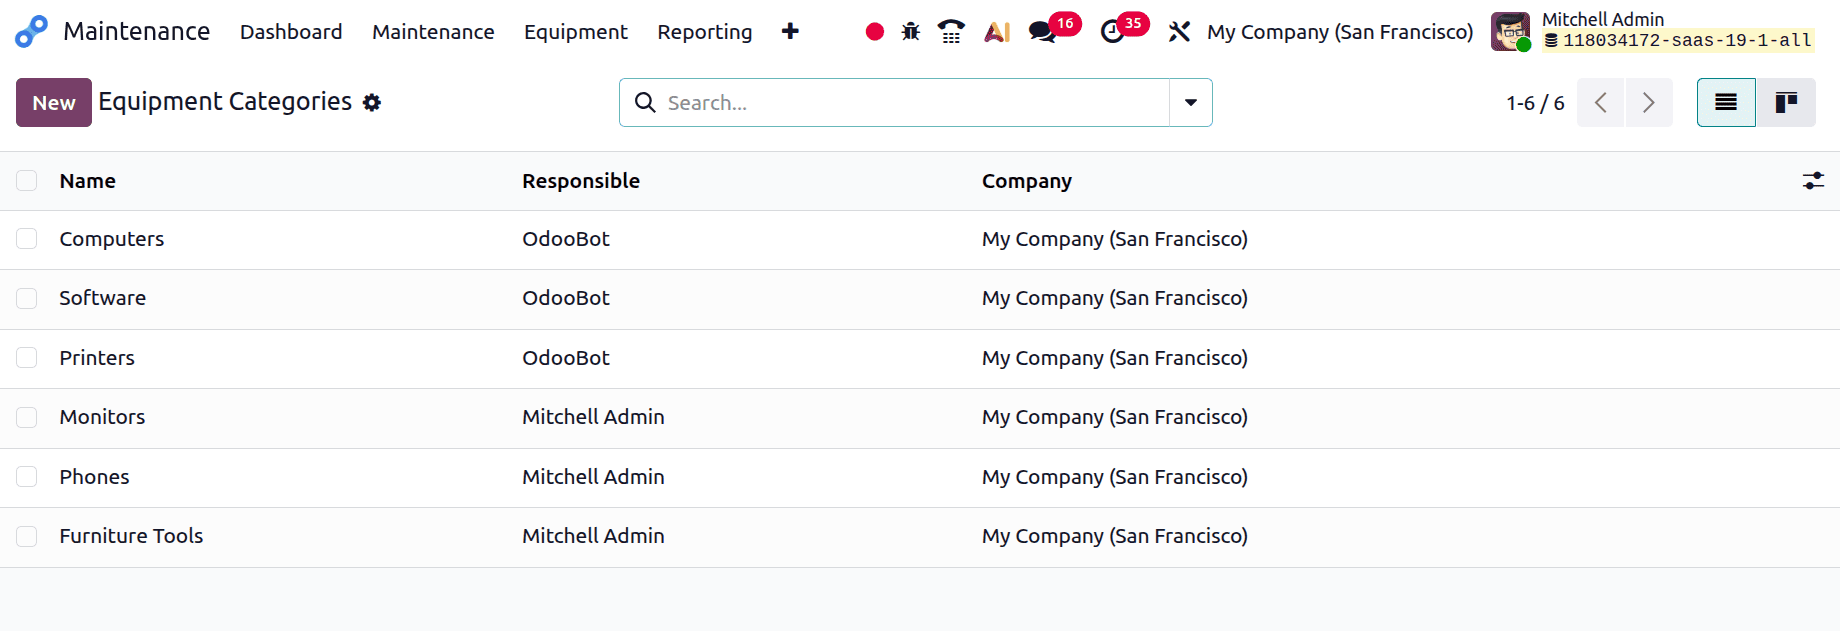The image size is (1840, 631).
Task: Go to next page of records
Action: coord(1649,102)
